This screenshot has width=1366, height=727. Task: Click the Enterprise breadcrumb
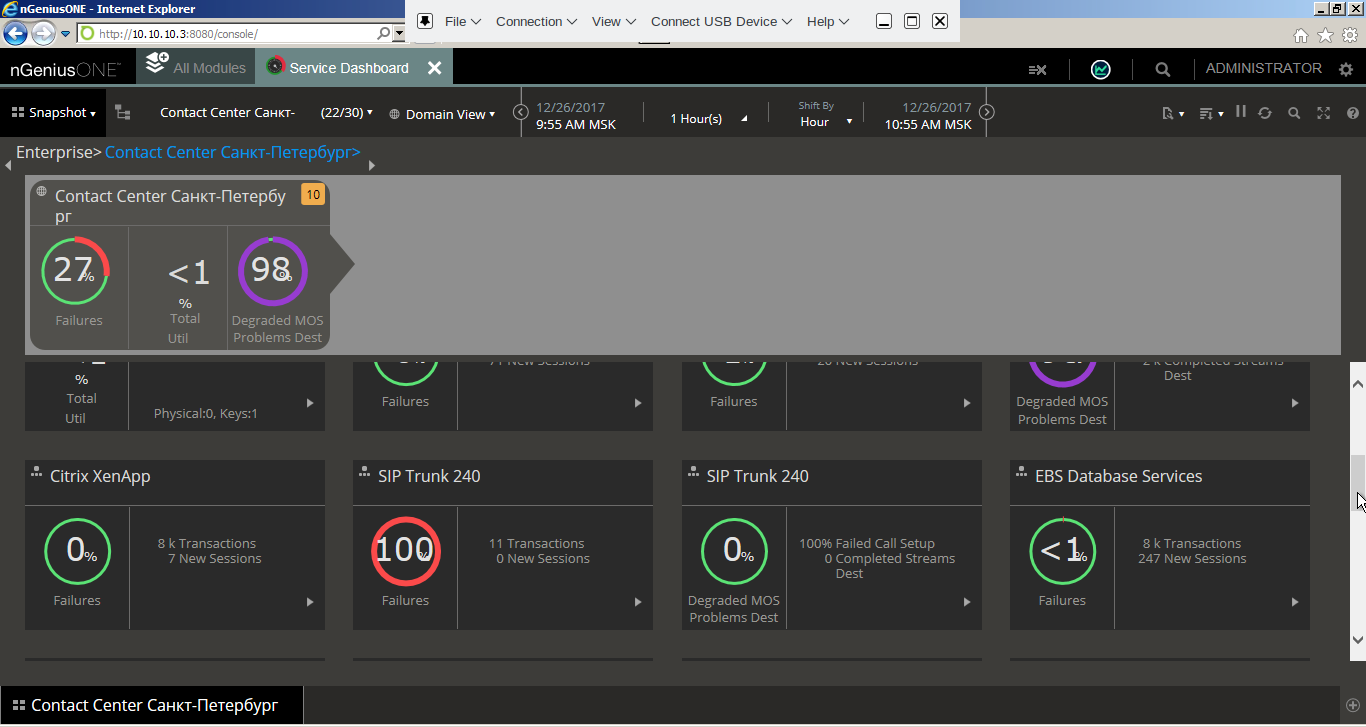54,152
